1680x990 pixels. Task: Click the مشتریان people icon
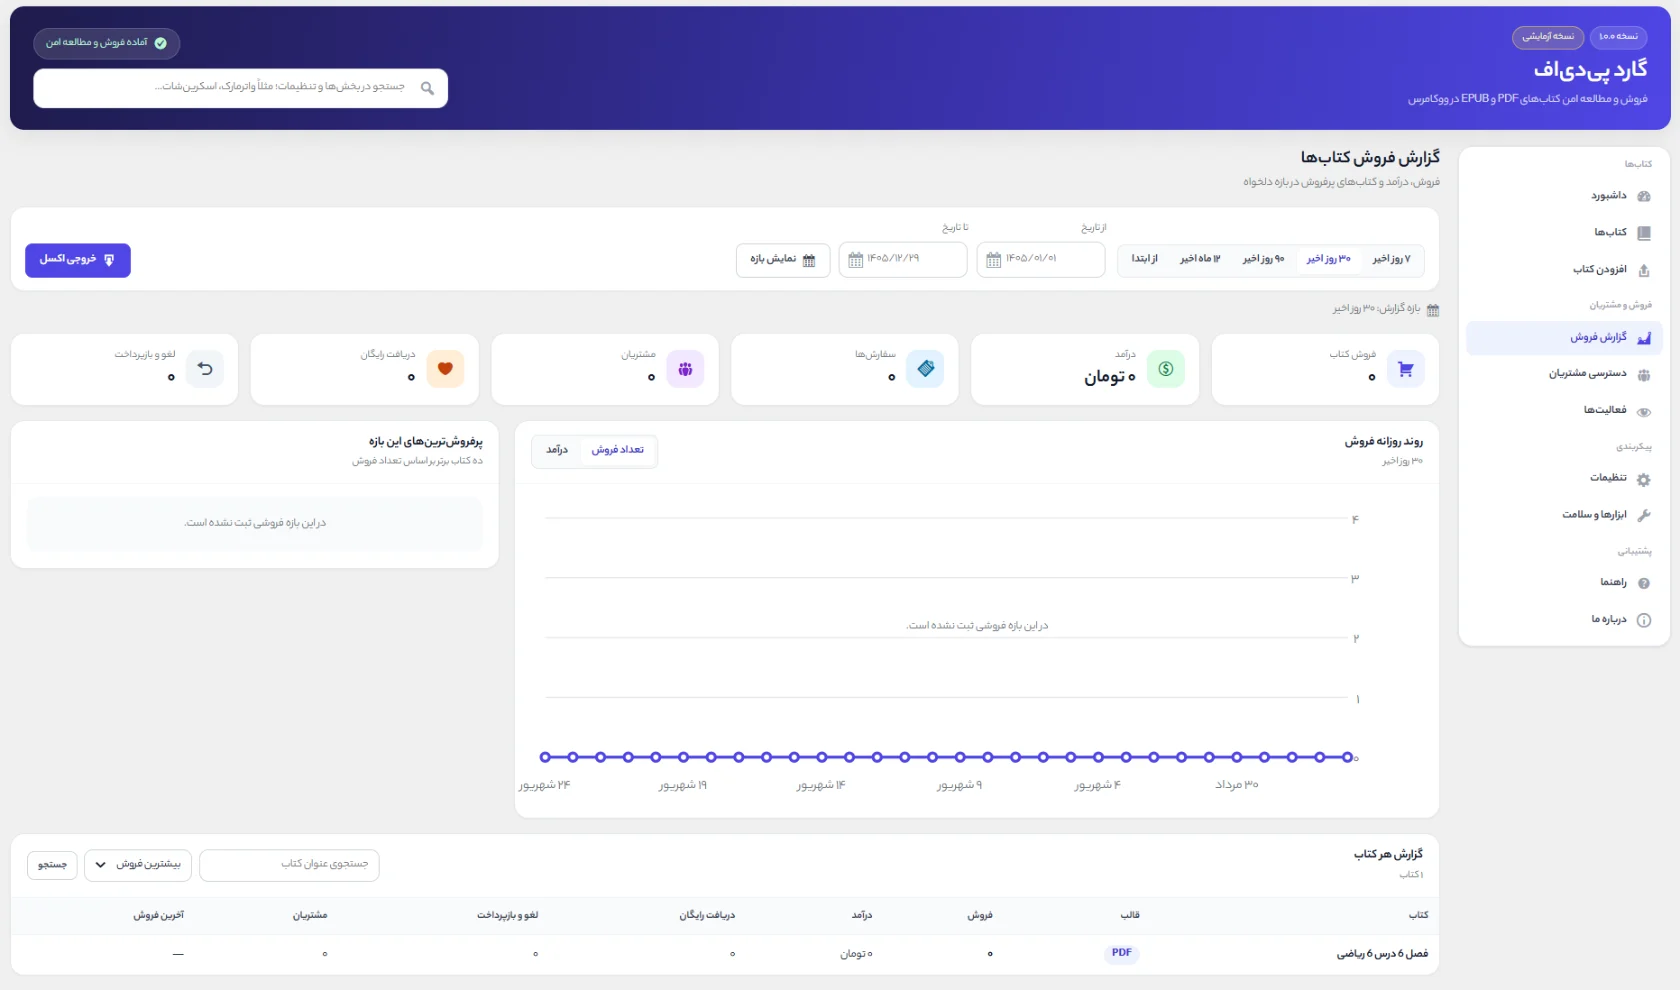click(x=685, y=369)
